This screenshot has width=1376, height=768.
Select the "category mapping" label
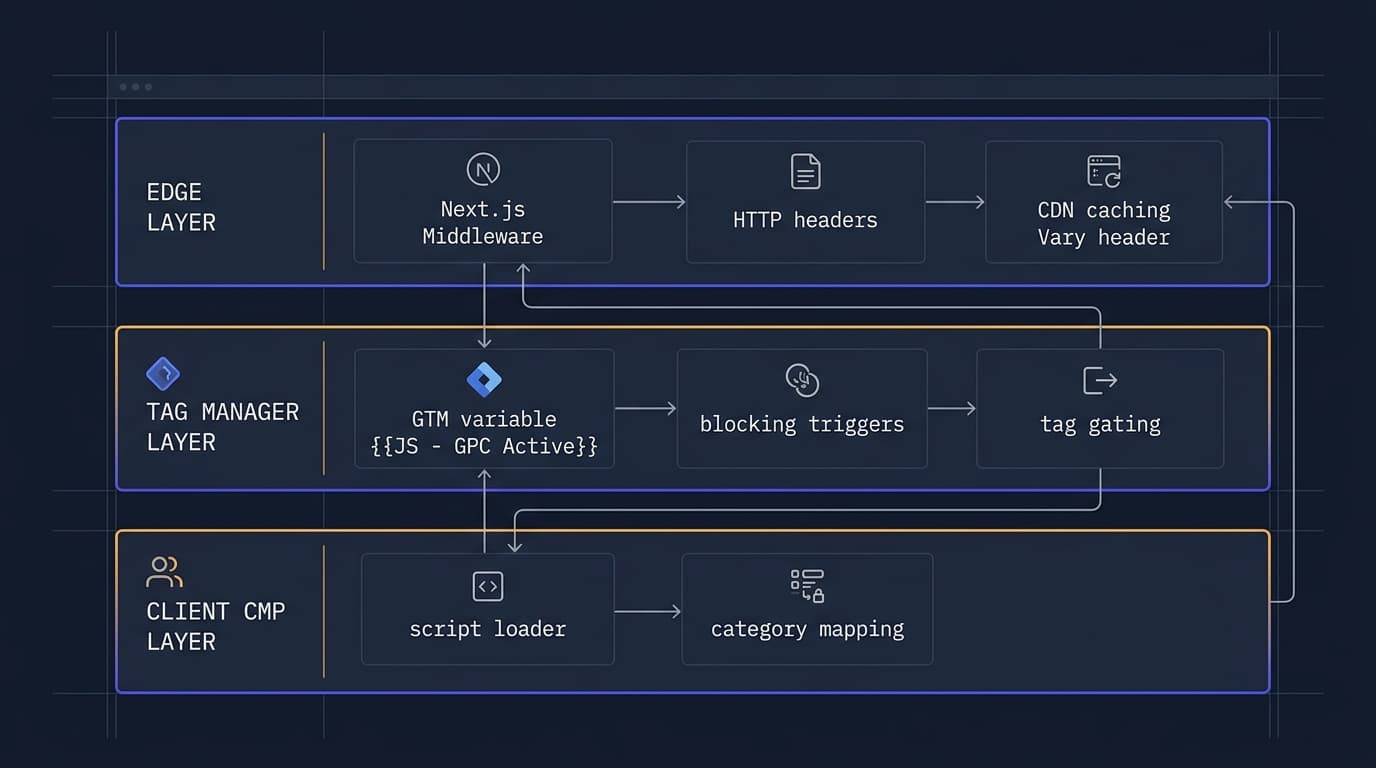click(807, 630)
